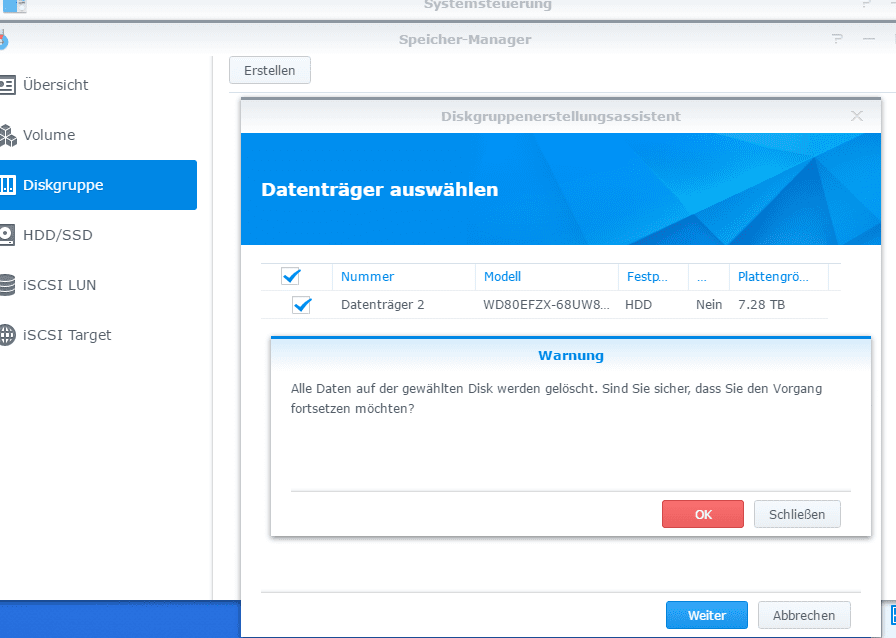Click the '...' column header
Screen dimensions: 896x638
[709, 277]
